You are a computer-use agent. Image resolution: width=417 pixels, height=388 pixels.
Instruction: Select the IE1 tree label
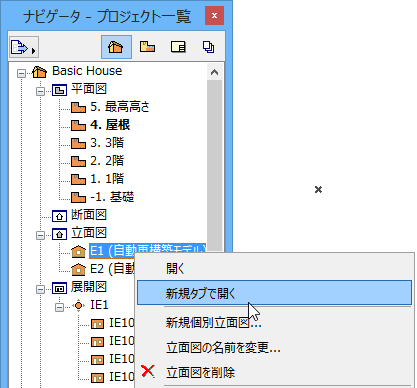(99, 305)
